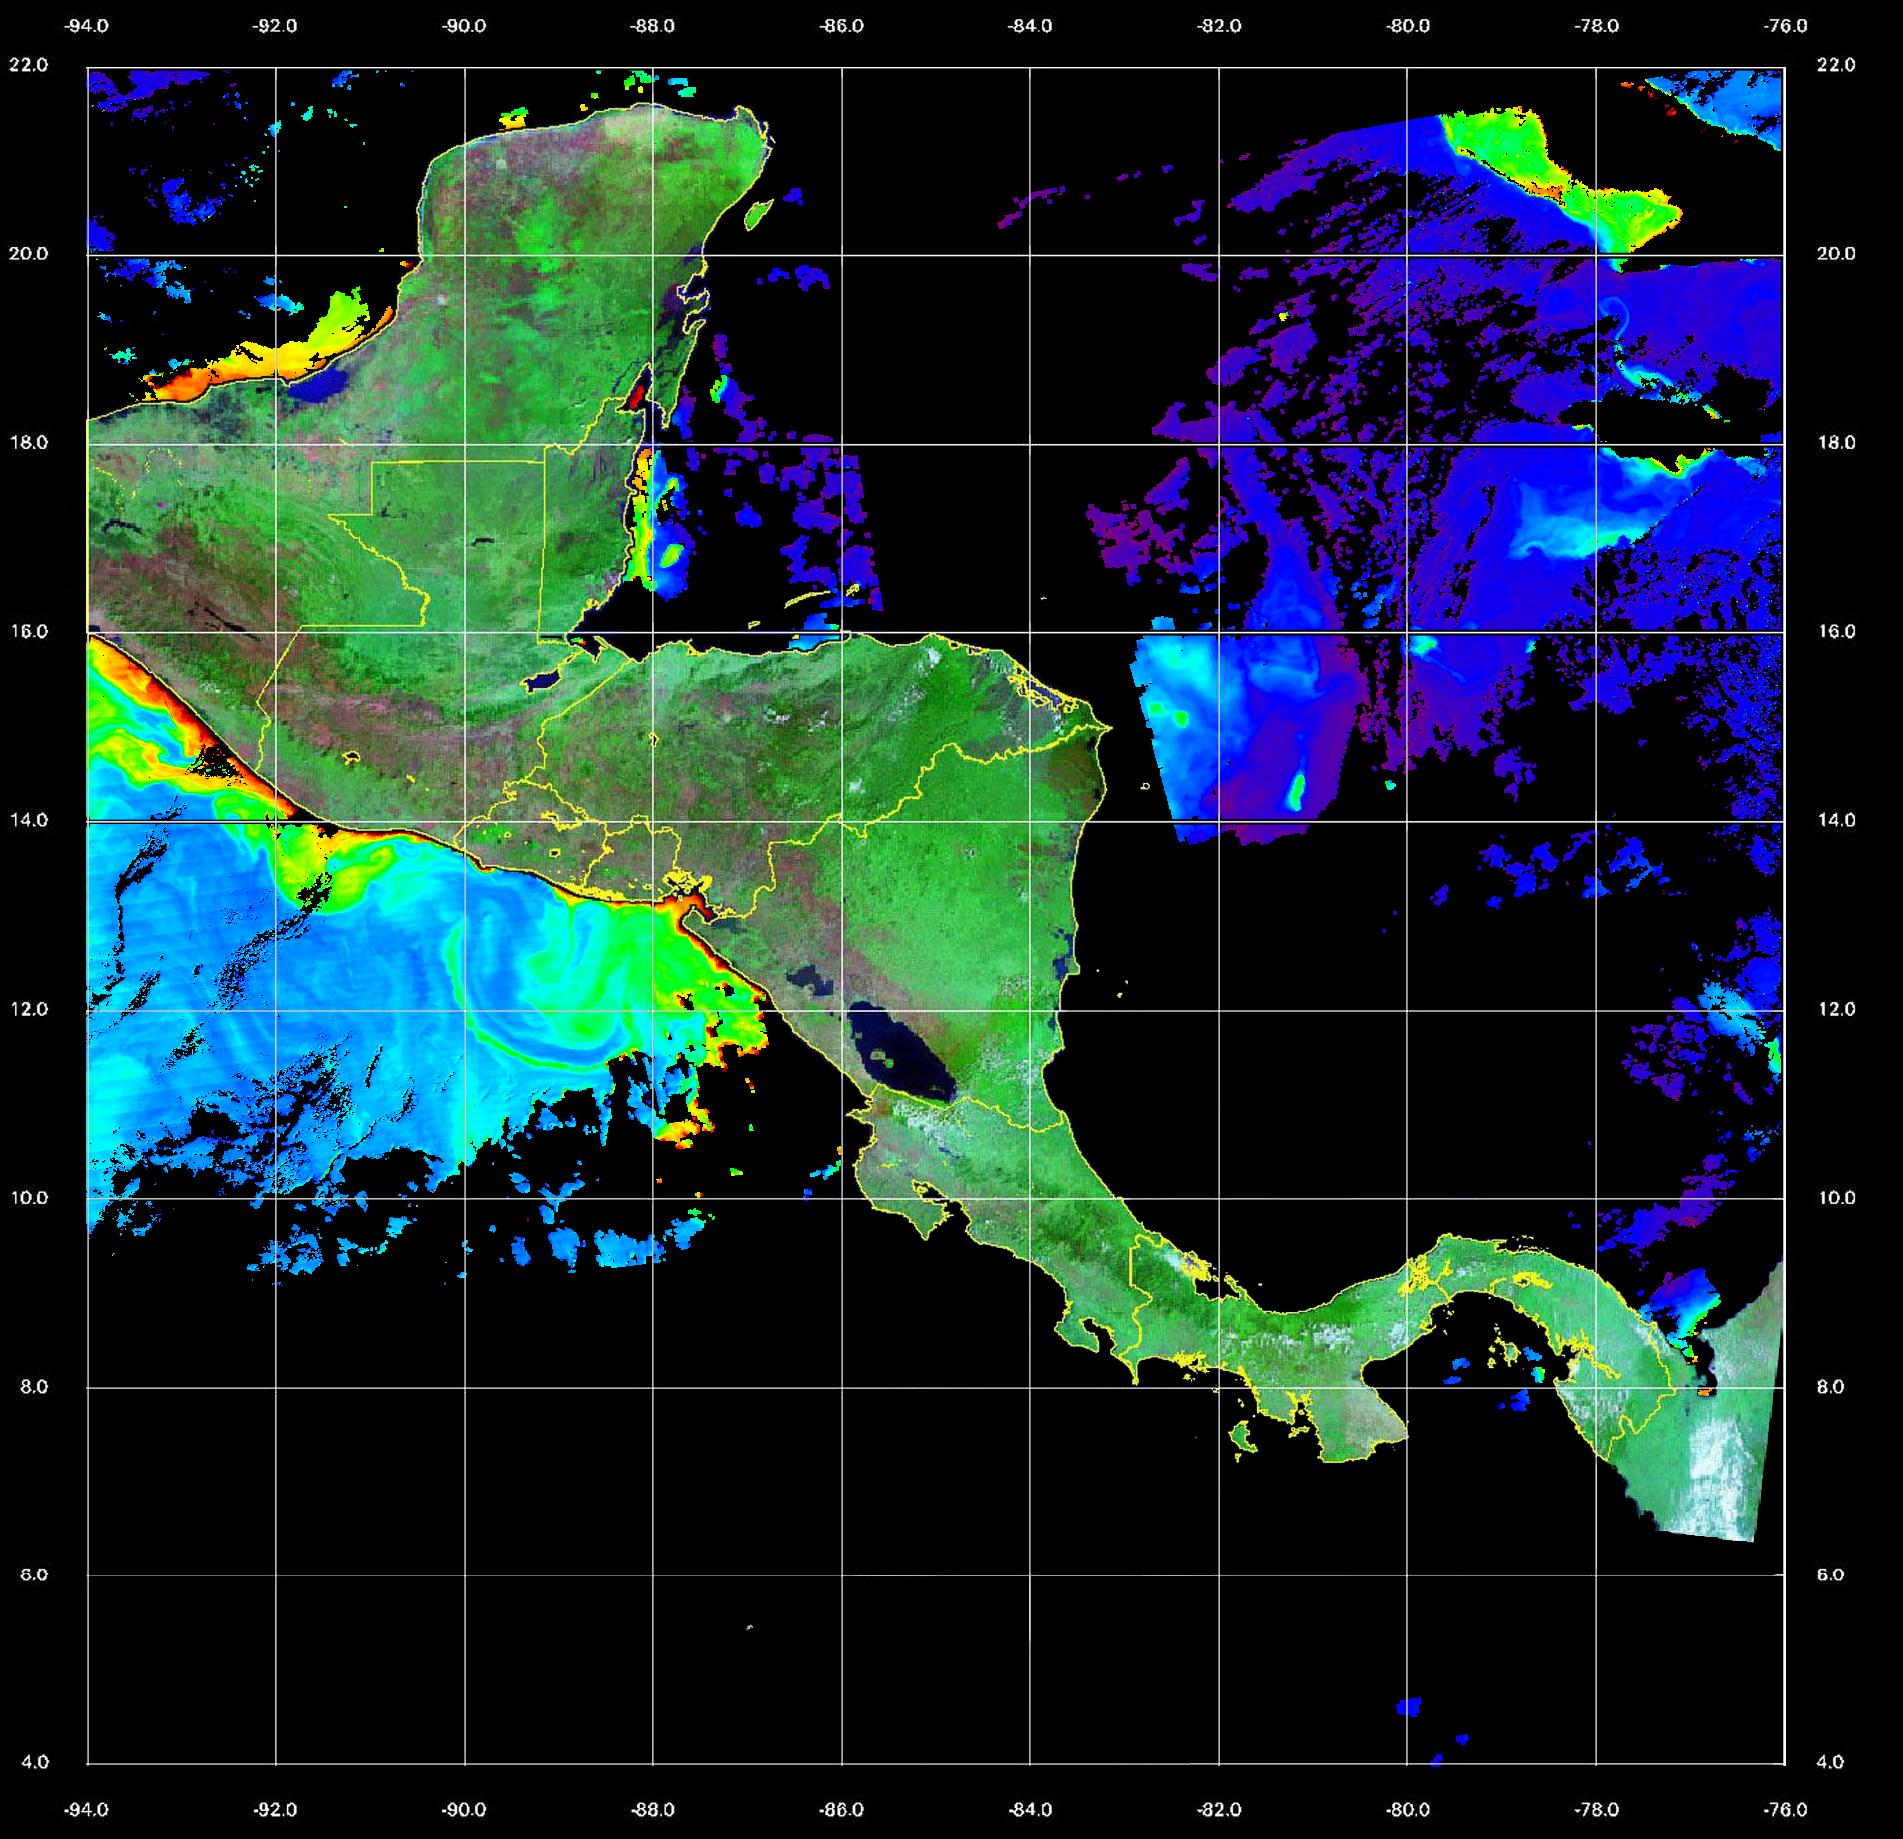Click the 8.0 latitude label on right
The height and width of the screenshot is (1839, 1903).
[x=1836, y=1387]
